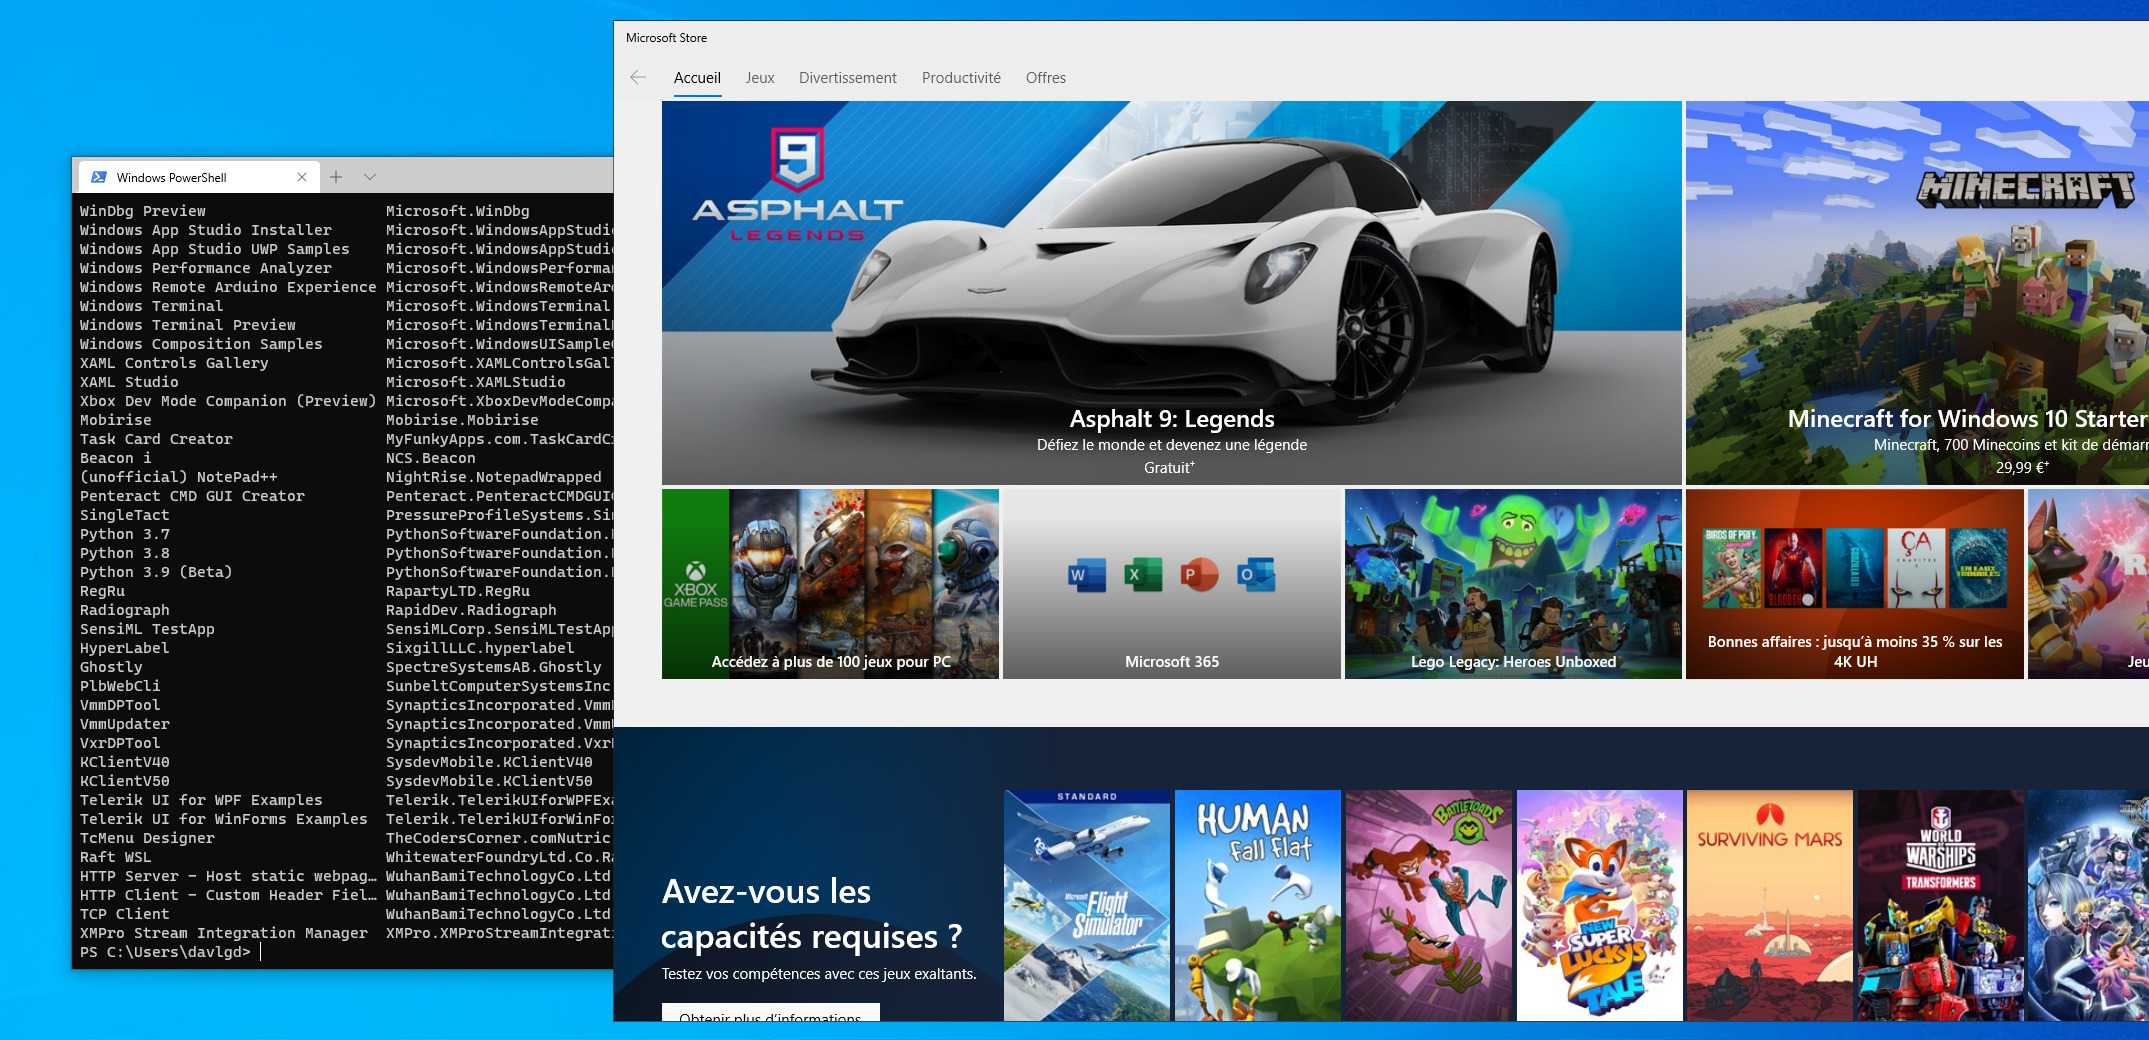Click the Microsoft Store window title
2149x1040 pixels.
(666, 38)
